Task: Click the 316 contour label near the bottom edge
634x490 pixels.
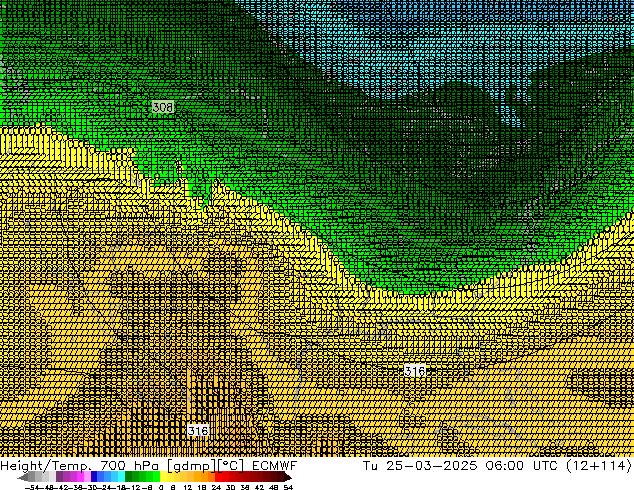Action: [198, 431]
